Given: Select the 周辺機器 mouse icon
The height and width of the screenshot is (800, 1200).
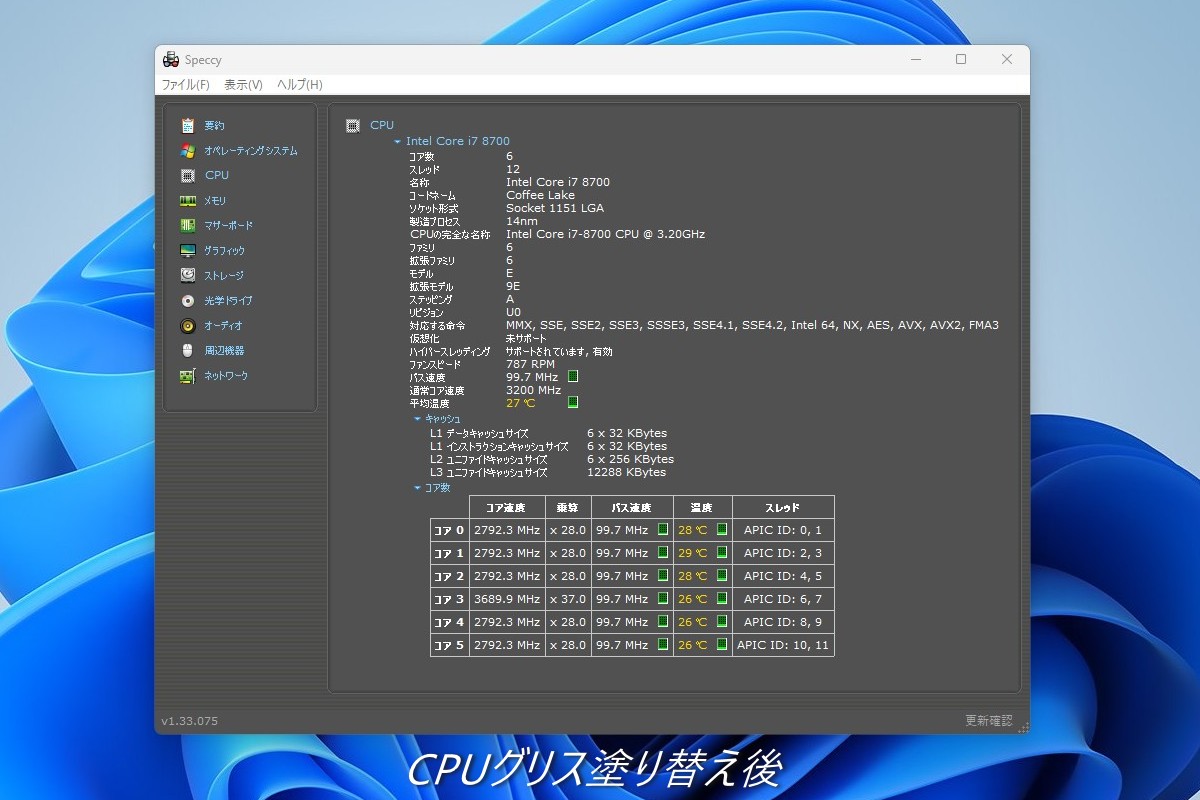Looking at the screenshot, I should [x=187, y=351].
